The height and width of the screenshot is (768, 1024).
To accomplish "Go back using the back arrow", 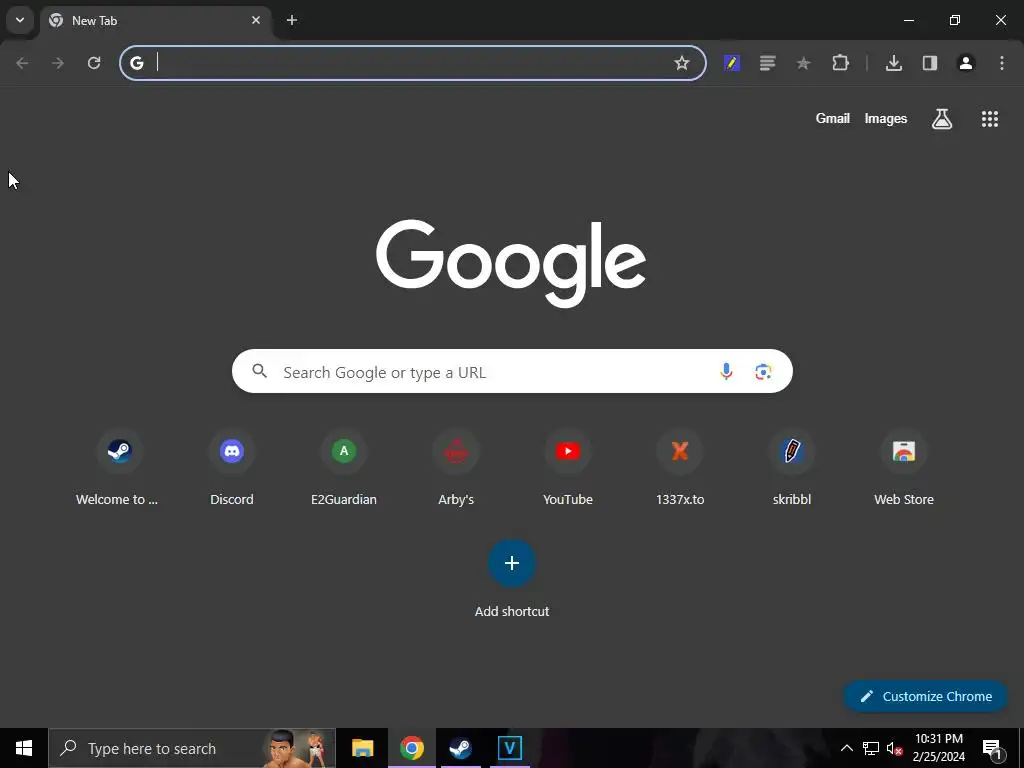I will (22, 63).
